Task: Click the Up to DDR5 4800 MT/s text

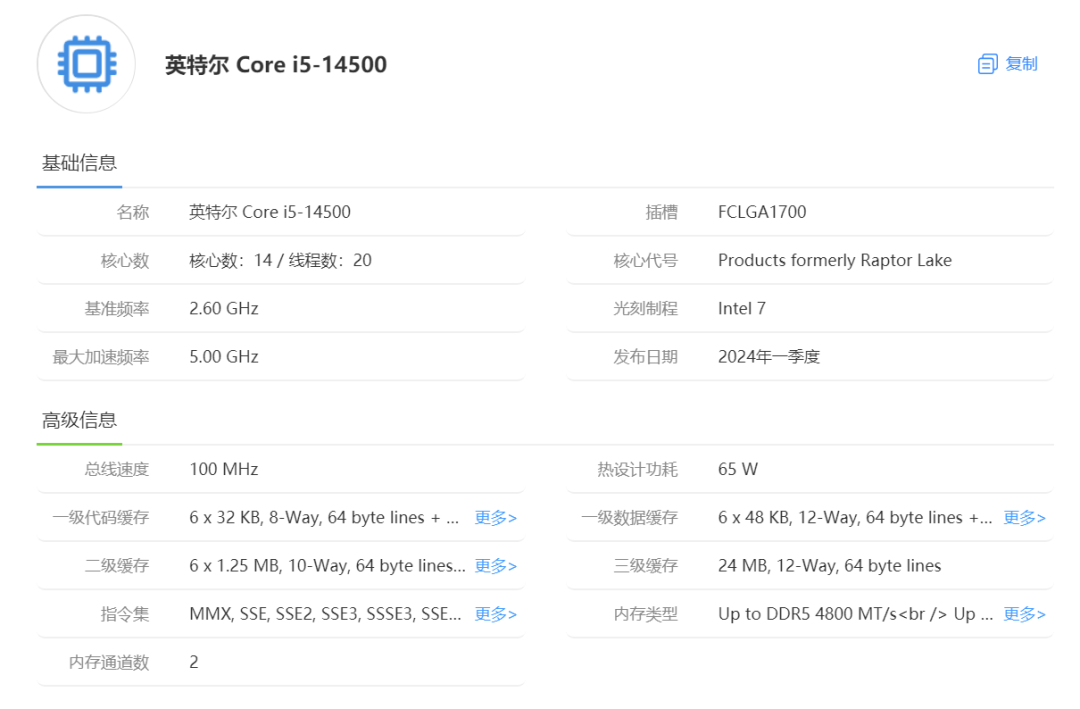Action: 855,614
